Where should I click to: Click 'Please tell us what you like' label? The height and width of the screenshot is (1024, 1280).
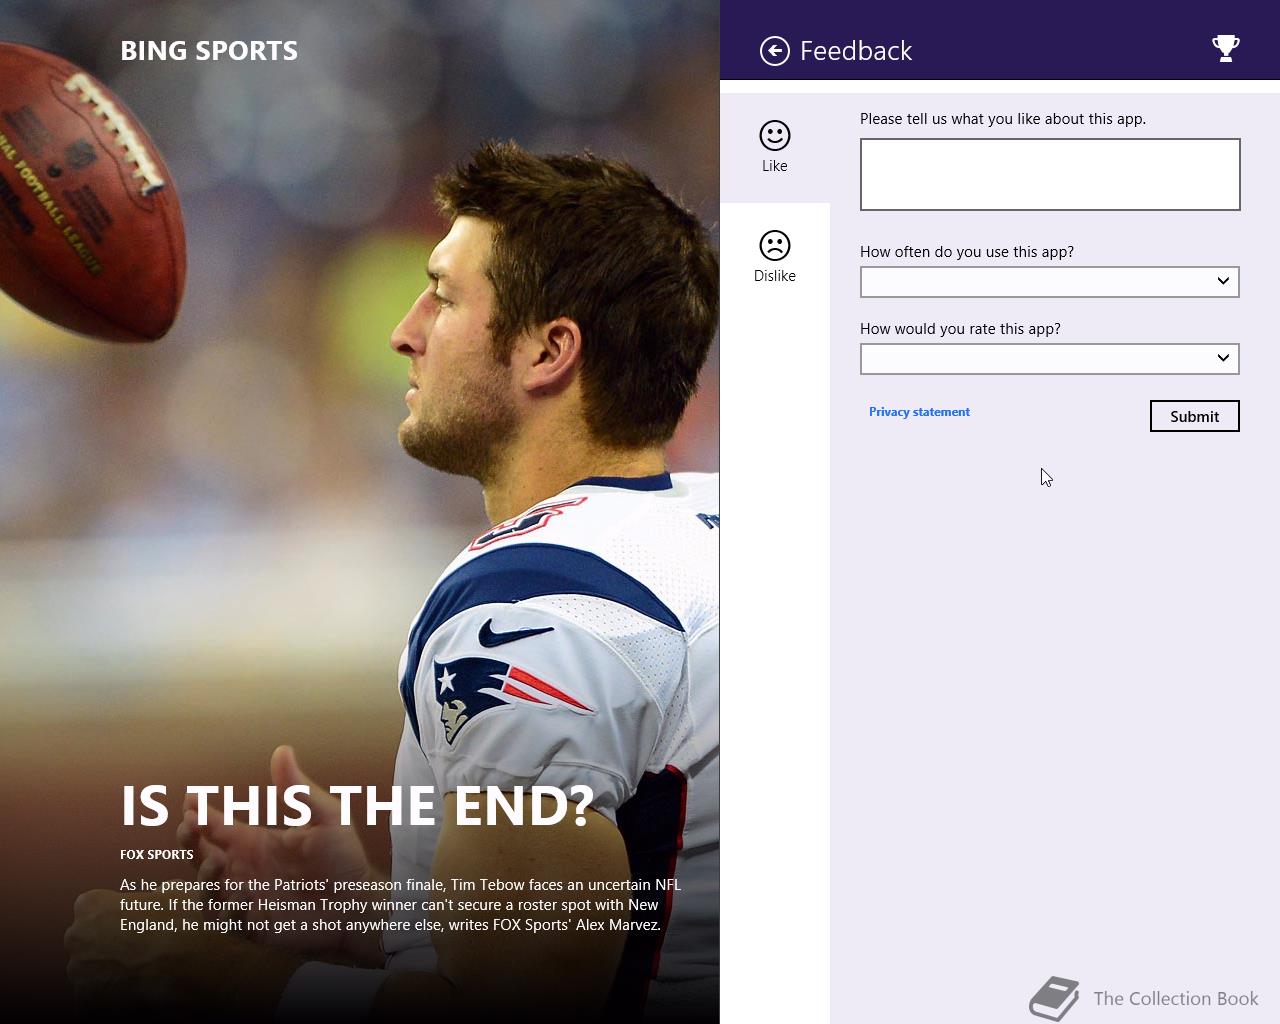coord(1003,119)
